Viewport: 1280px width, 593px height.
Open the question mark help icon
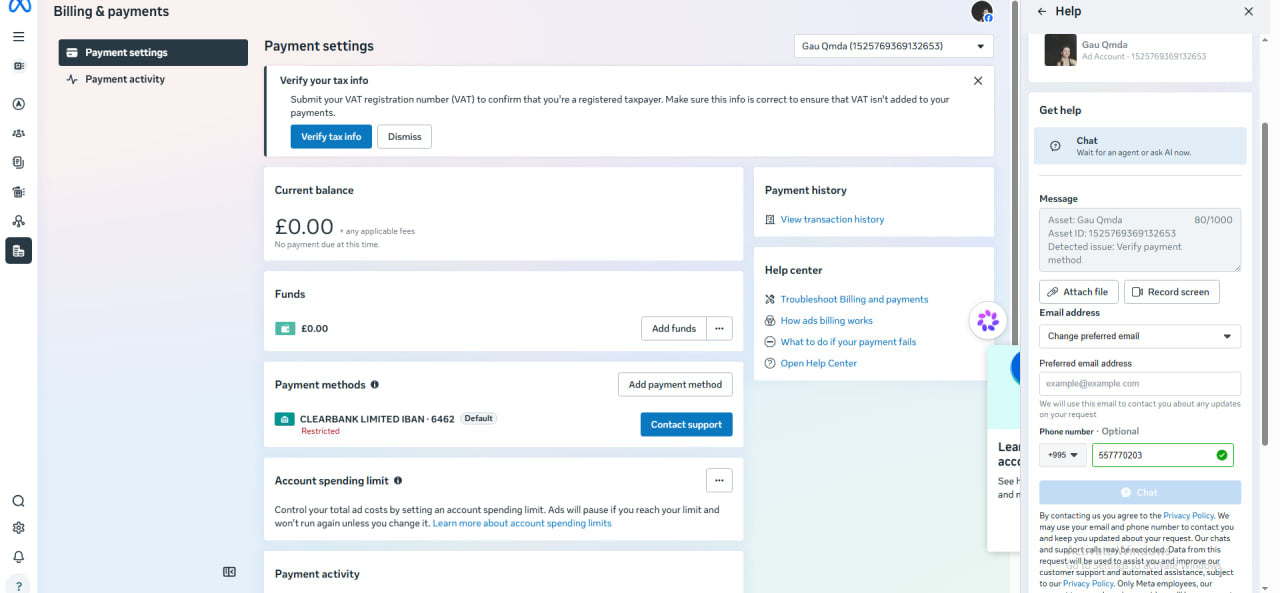pos(18,585)
